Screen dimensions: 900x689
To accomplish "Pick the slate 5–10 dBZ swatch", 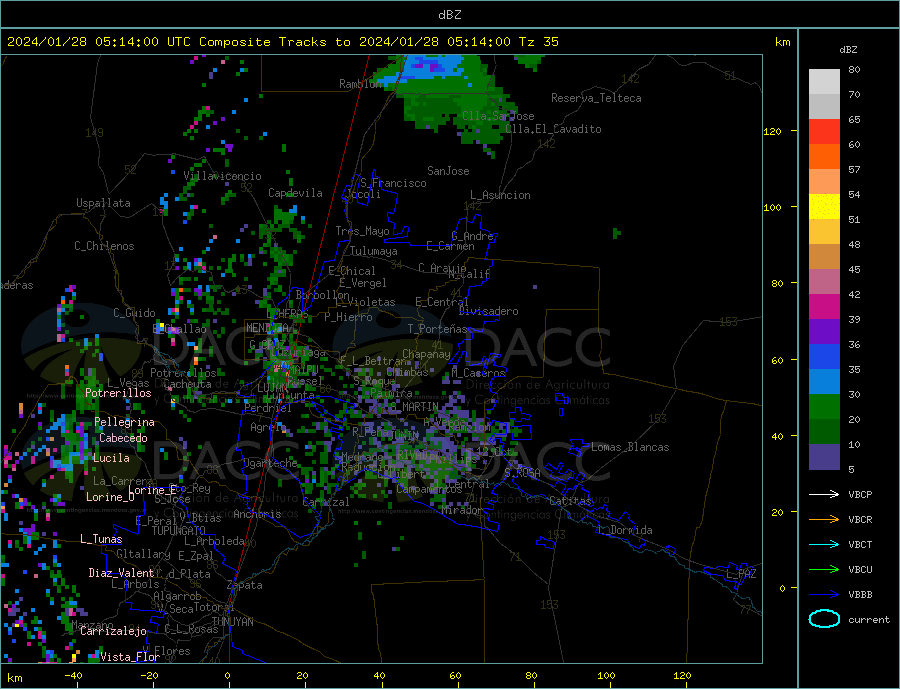I will 824,457.
